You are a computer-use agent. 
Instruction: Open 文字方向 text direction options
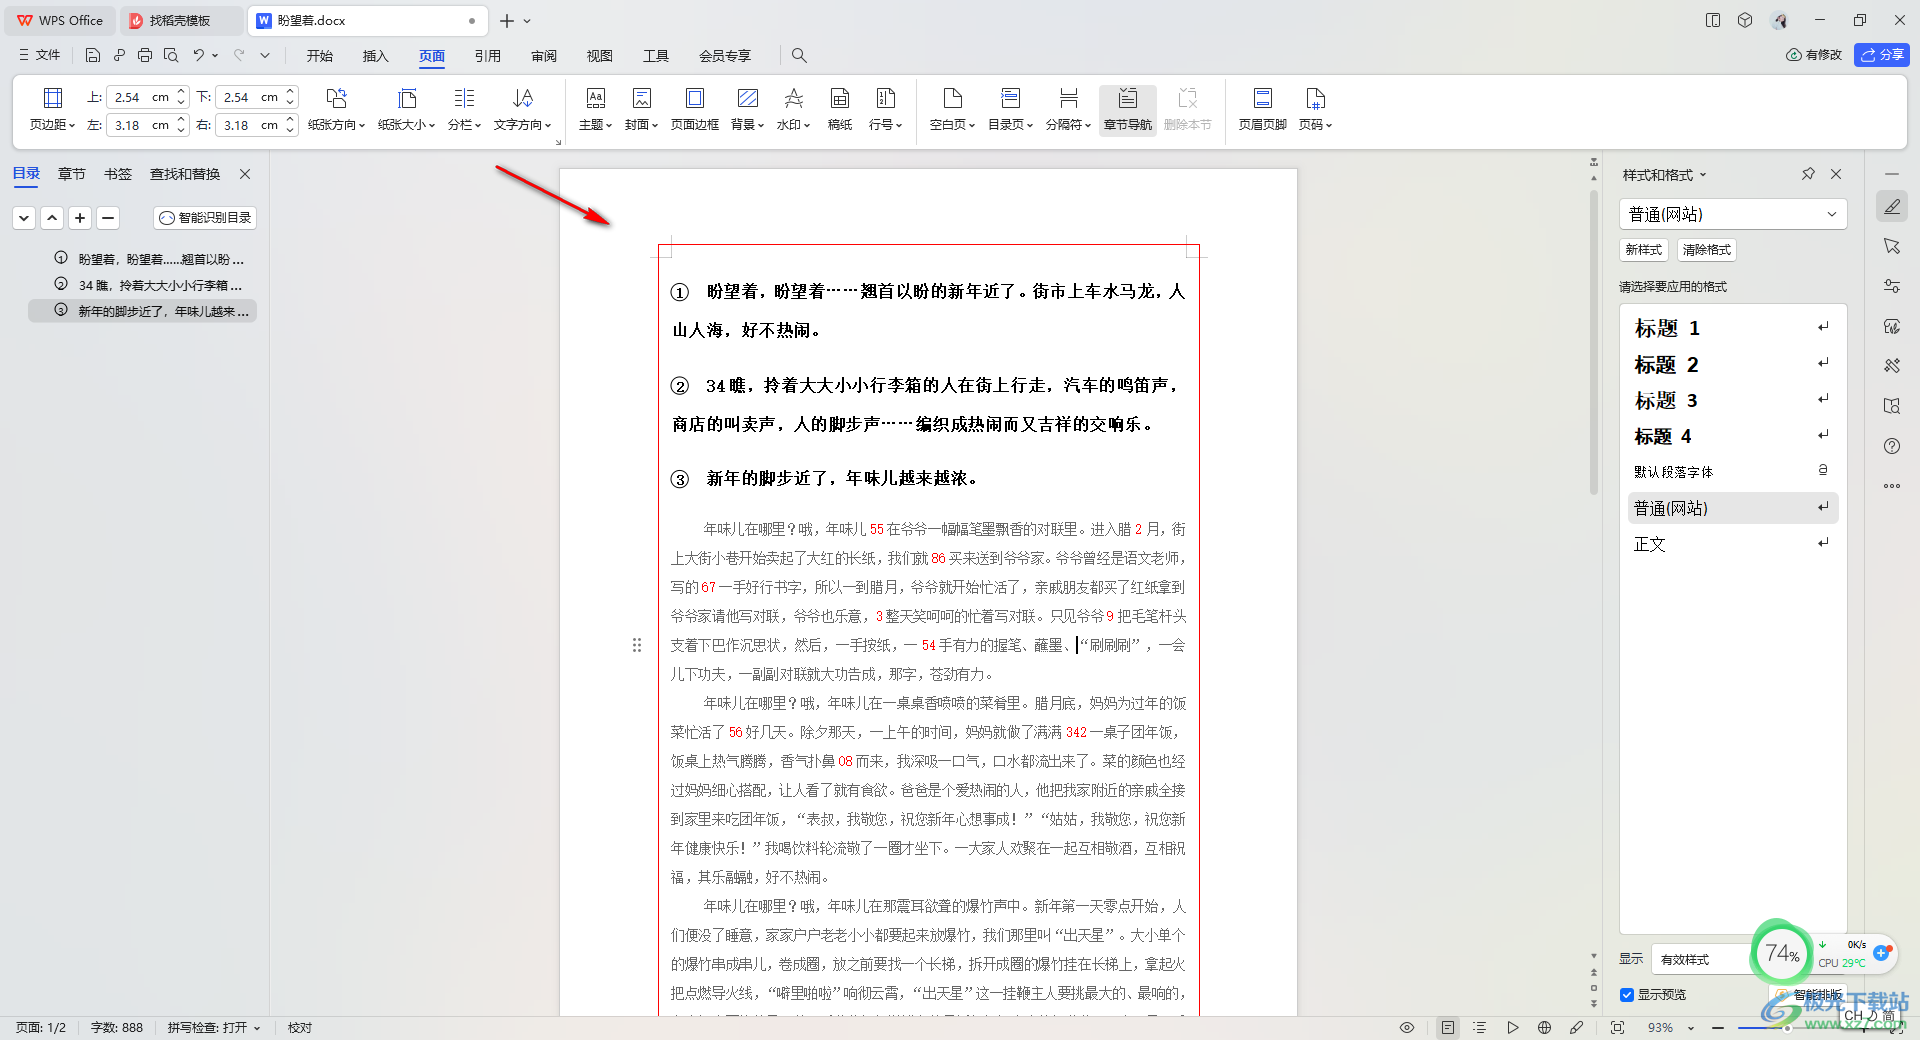[522, 110]
